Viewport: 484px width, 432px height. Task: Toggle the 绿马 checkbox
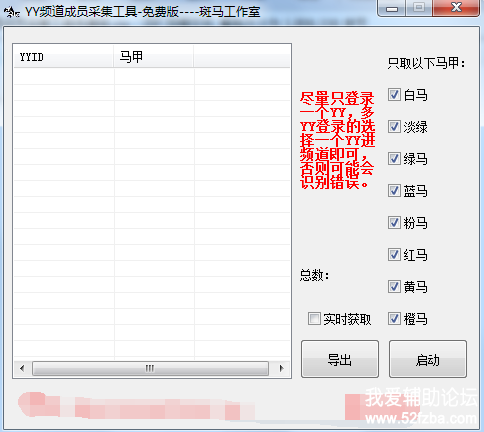[x=394, y=159]
